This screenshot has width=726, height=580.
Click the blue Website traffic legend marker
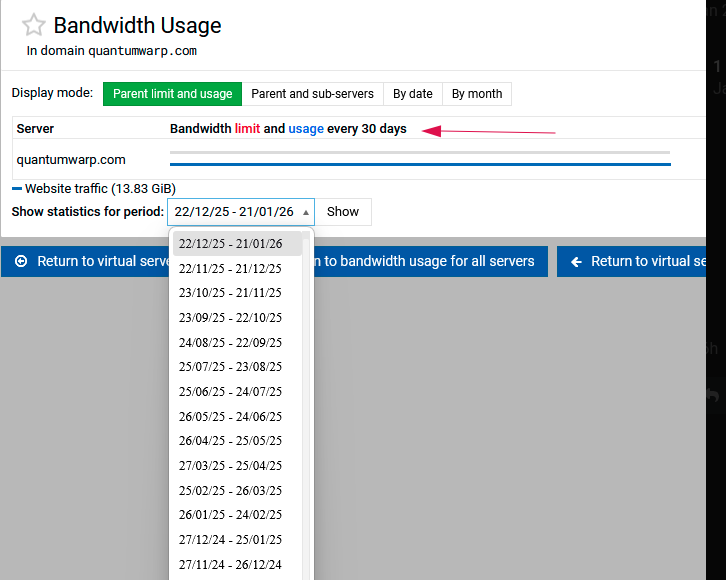coord(17,188)
